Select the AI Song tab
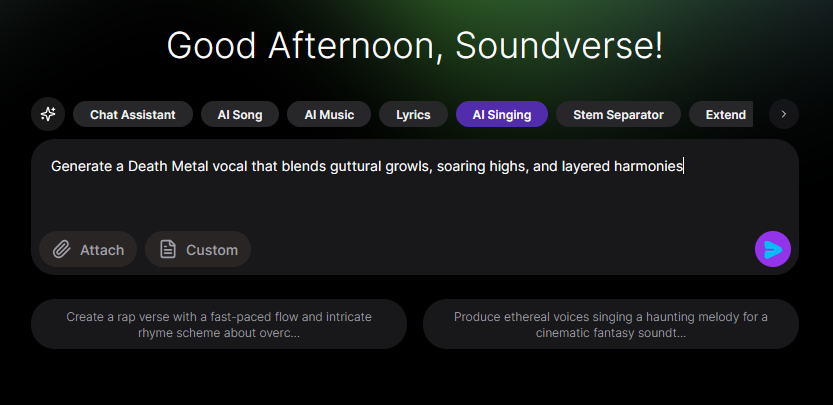 (x=240, y=114)
